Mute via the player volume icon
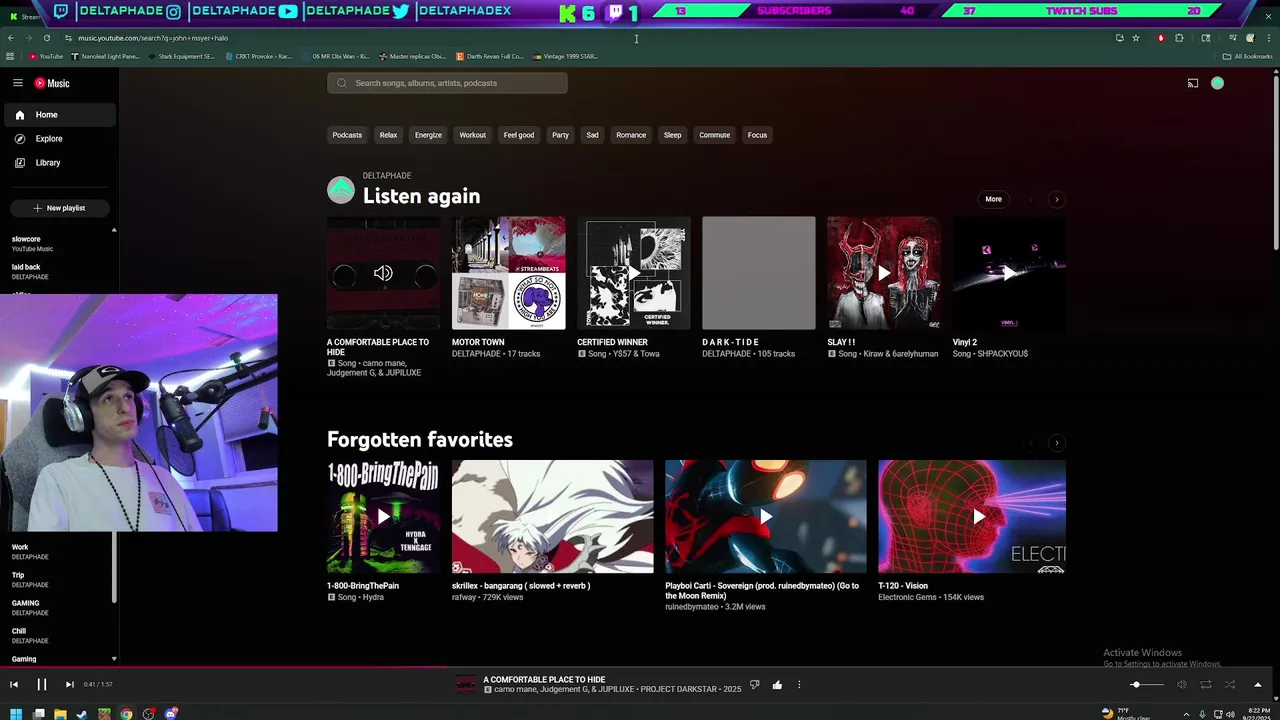 (x=1182, y=685)
